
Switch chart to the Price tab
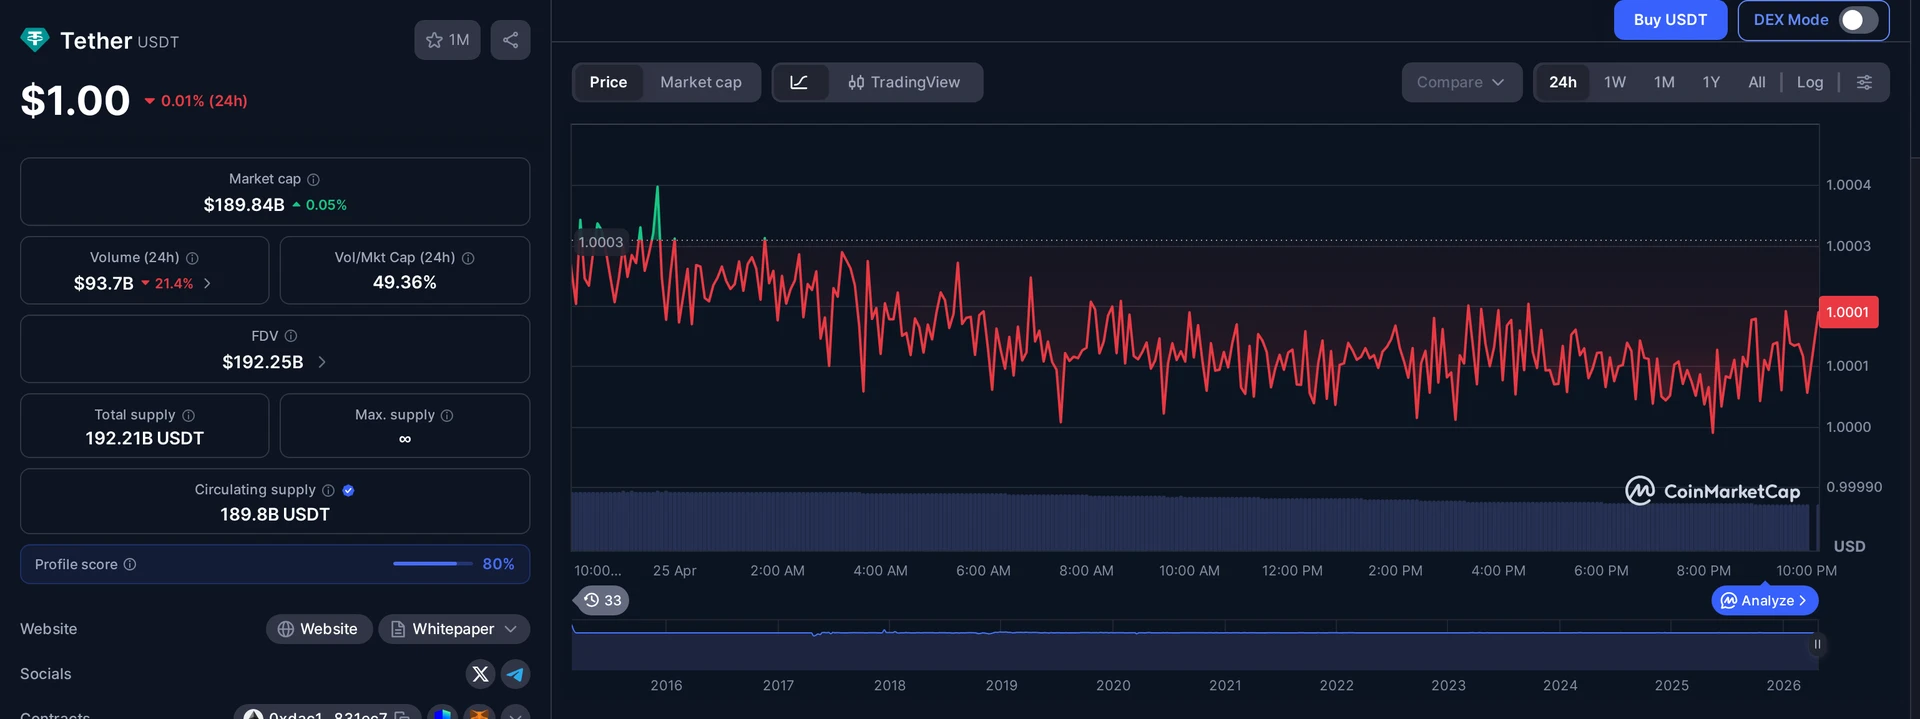tap(608, 82)
